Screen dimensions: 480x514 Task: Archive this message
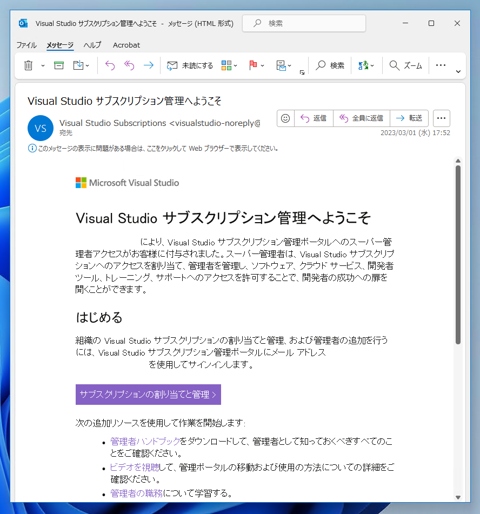tap(59, 65)
